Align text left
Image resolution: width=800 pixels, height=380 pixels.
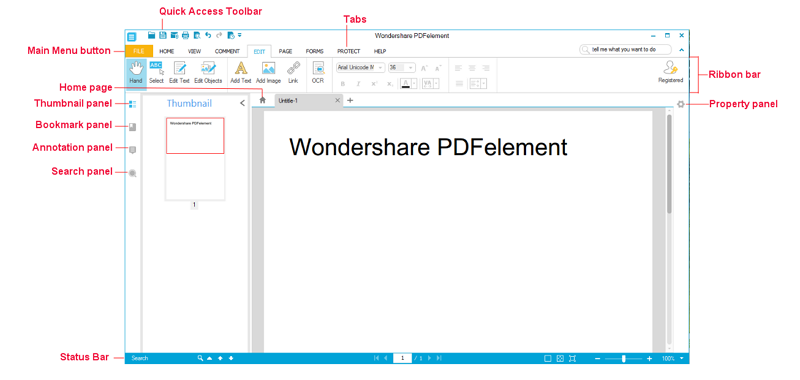click(x=458, y=68)
